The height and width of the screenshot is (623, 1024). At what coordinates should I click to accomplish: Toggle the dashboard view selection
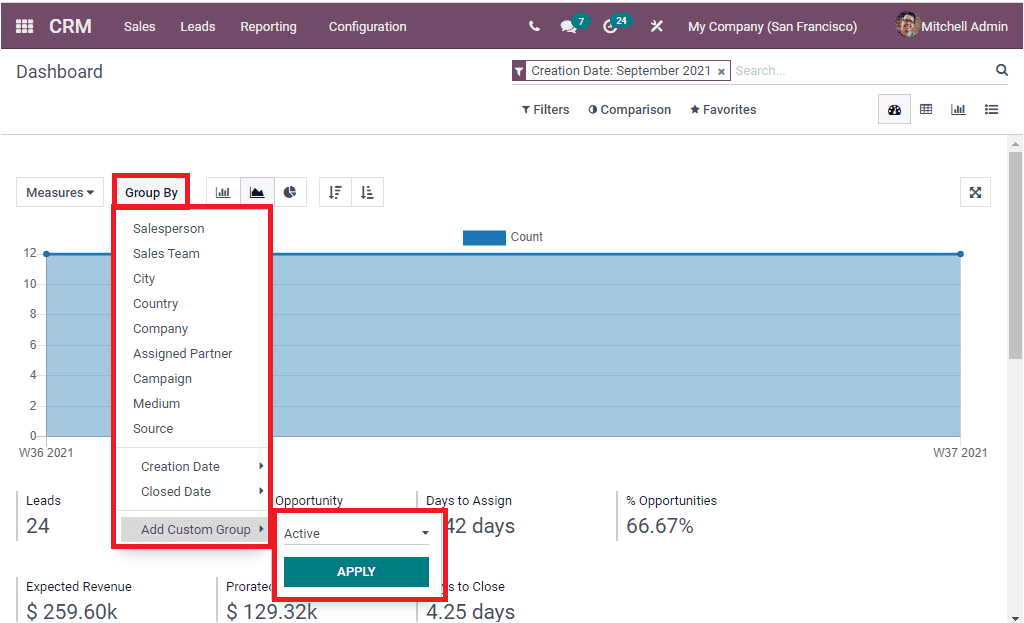click(894, 109)
